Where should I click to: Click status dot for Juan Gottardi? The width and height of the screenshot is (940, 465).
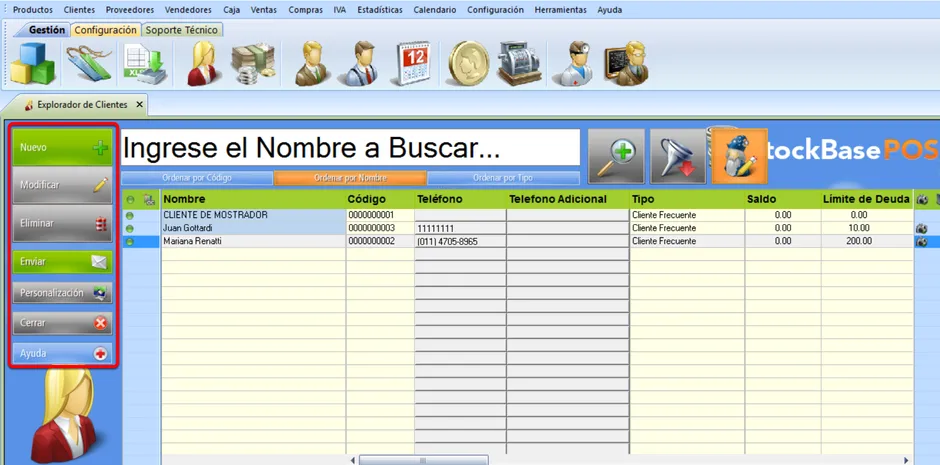[130, 228]
